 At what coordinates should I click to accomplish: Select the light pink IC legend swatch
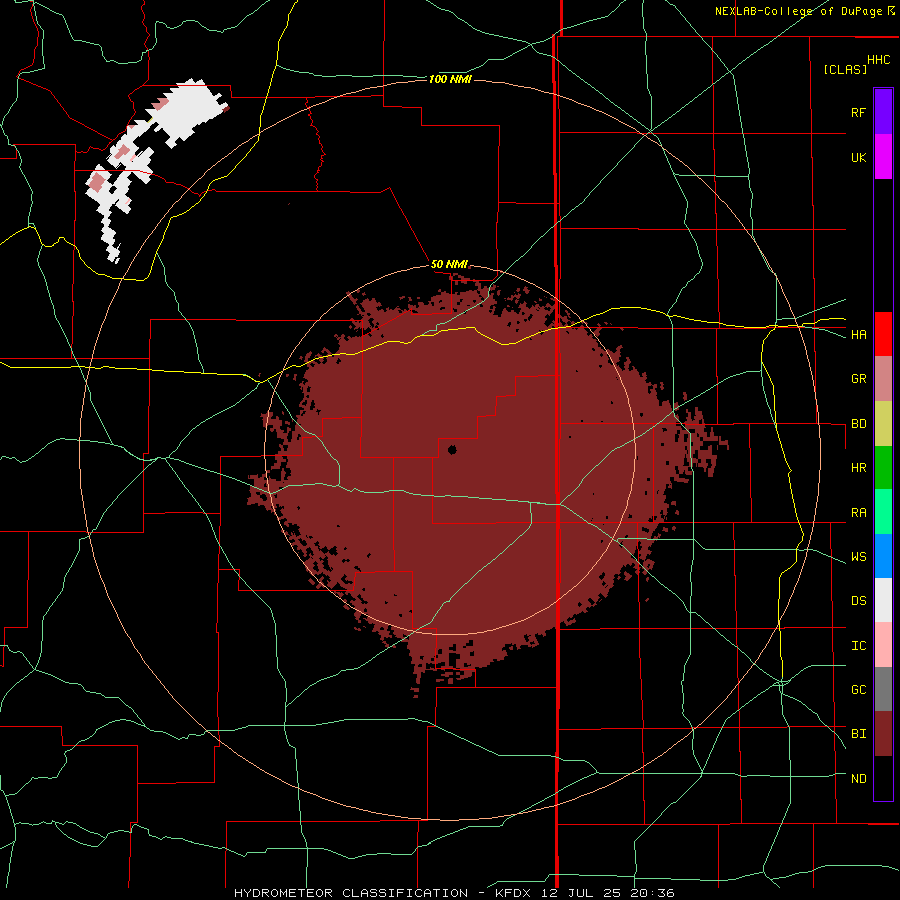coord(883,645)
